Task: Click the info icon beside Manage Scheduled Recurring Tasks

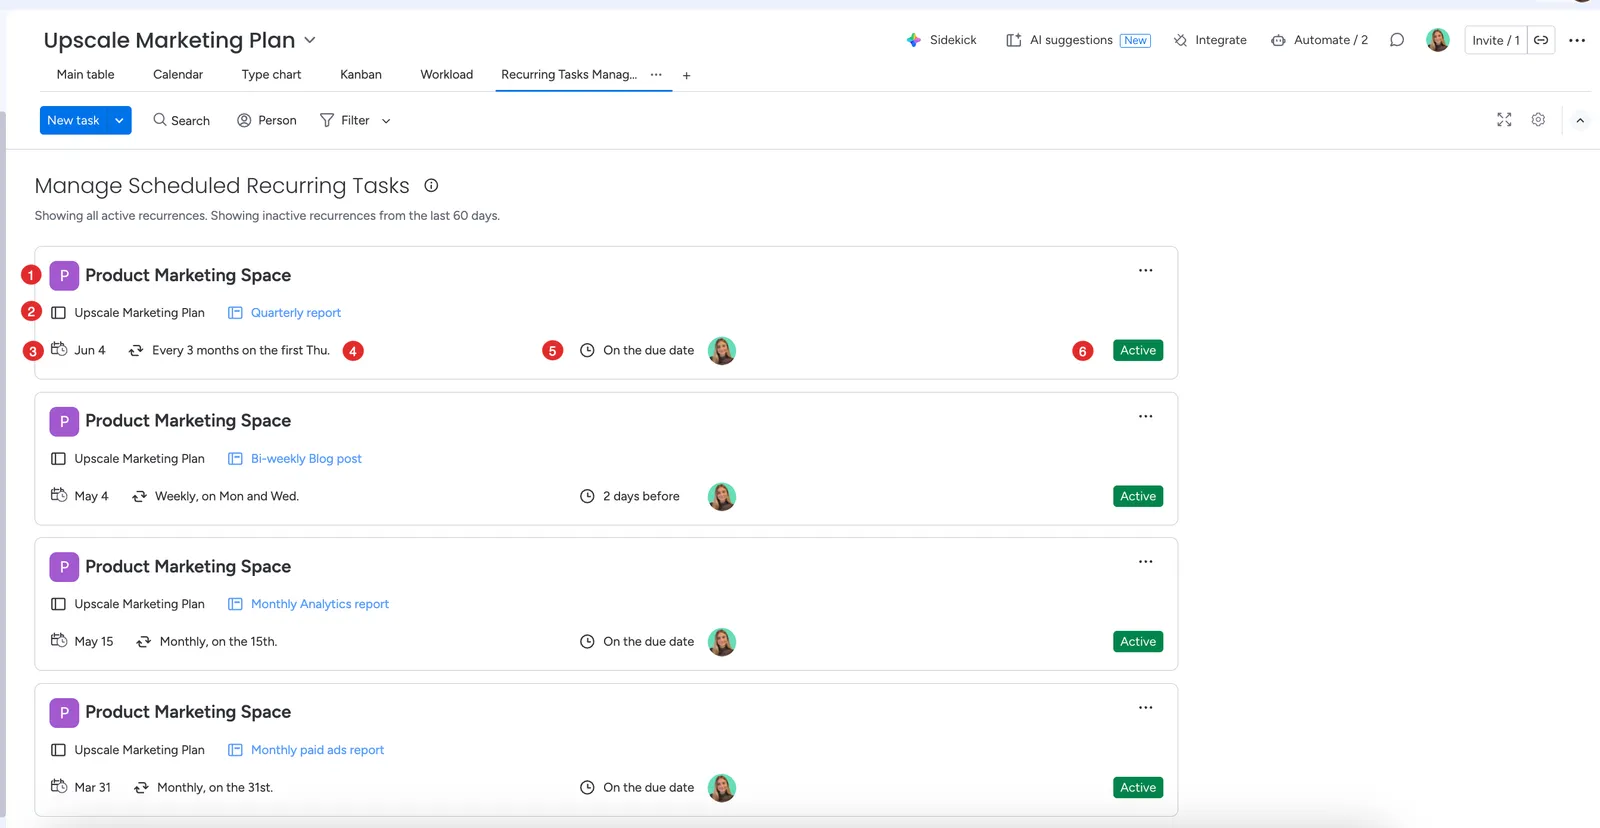Action: pyautogui.click(x=431, y=185)
